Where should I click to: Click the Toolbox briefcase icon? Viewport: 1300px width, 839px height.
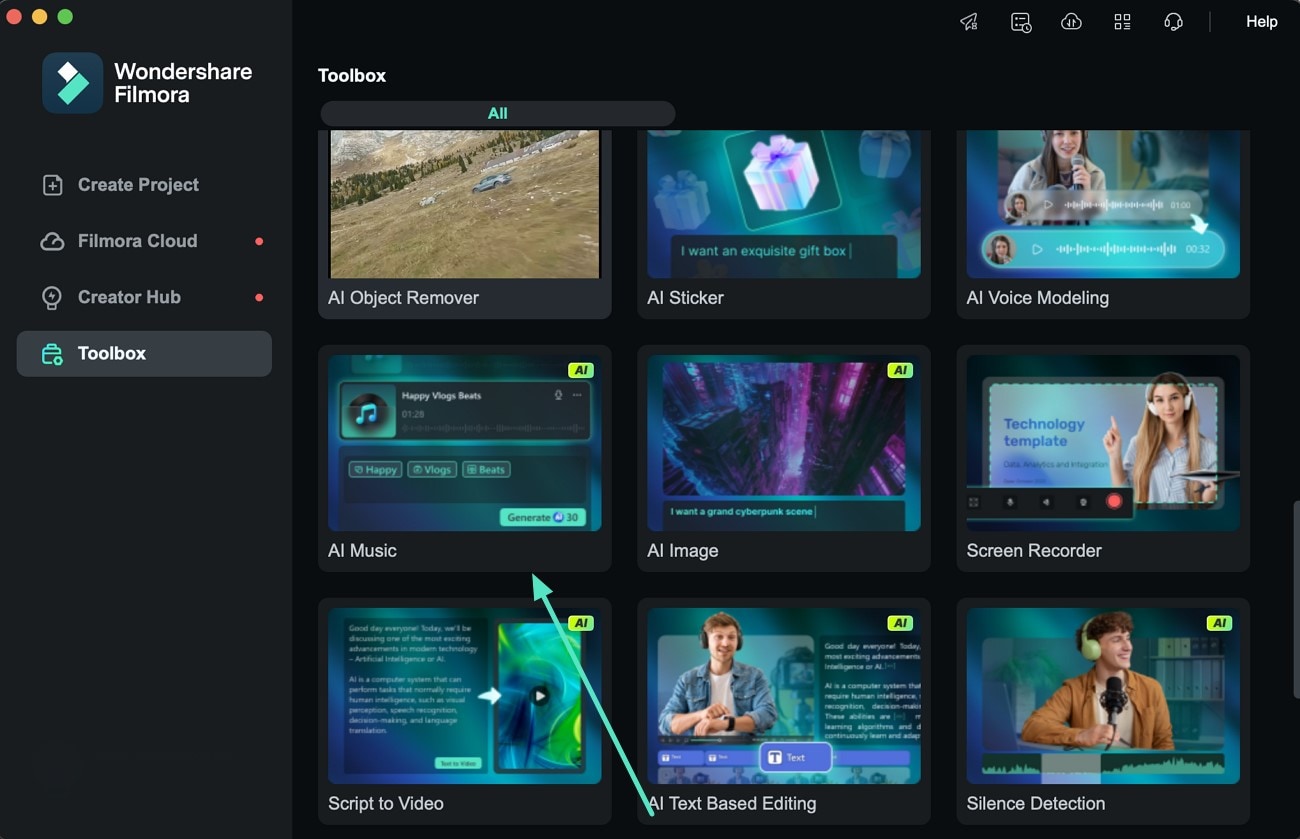tap(52, 354)
